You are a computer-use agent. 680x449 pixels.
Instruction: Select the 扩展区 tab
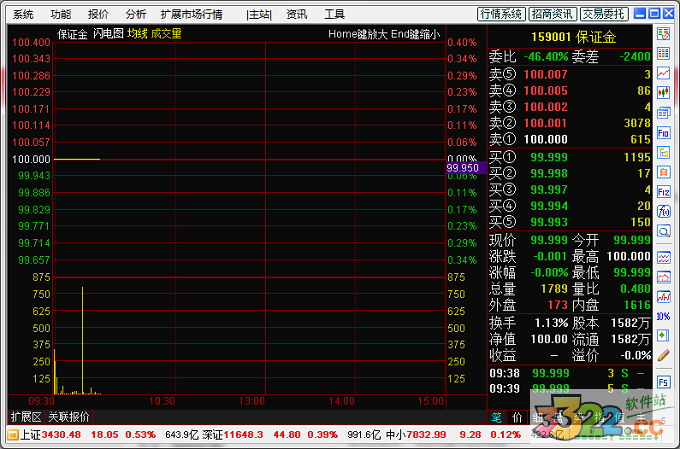pyautogui.click(x=26, y=417)
